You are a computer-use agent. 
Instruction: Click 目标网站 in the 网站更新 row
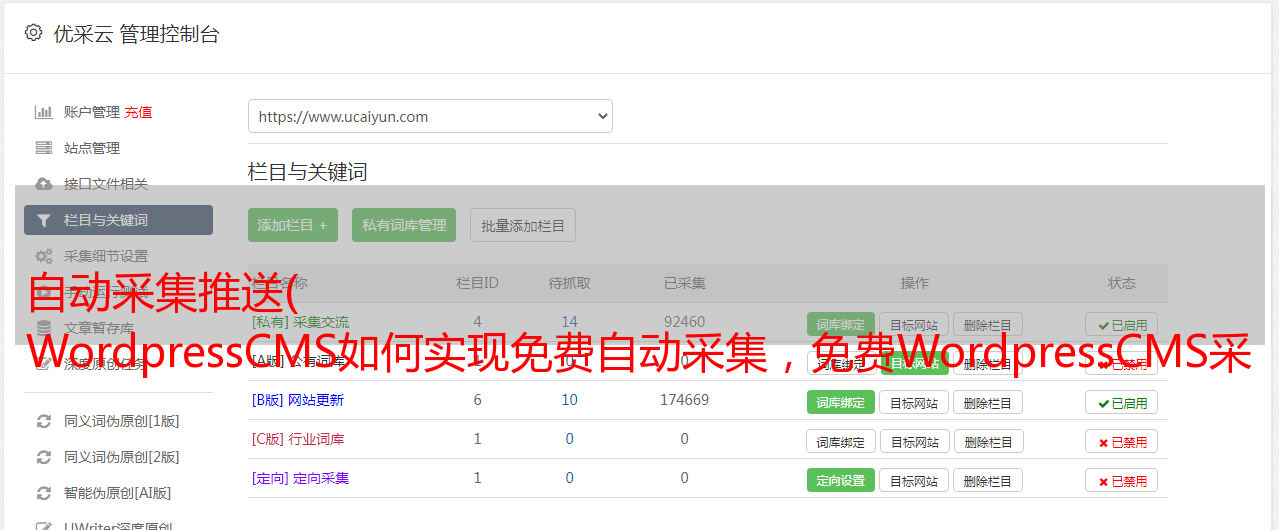coord(914,402)
